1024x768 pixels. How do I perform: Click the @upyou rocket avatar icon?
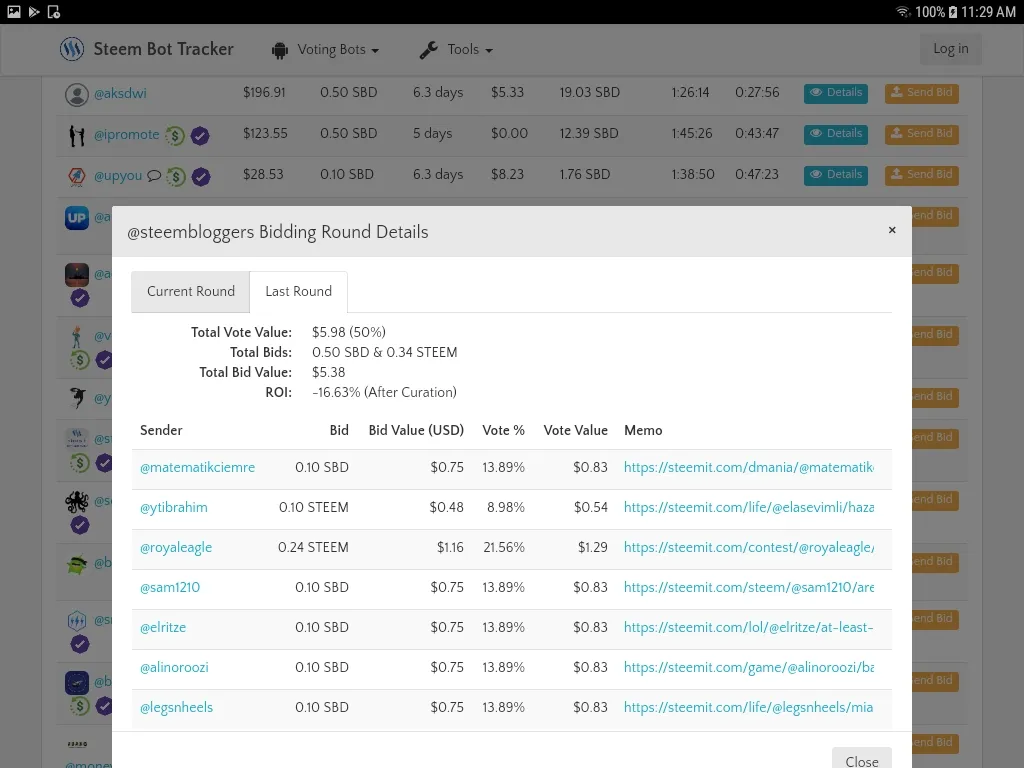coord(77,176)
